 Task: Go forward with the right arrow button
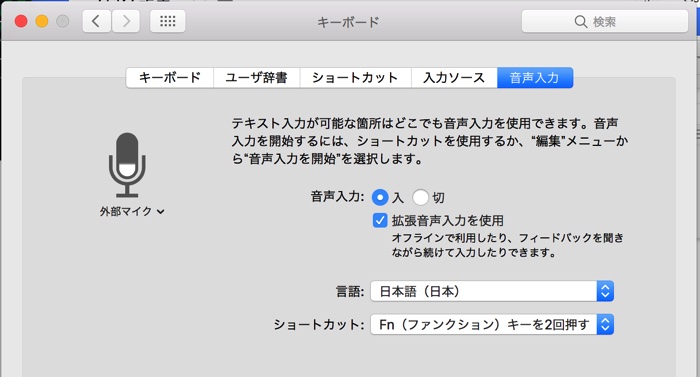pyautogui.click(x=126, y=21)
